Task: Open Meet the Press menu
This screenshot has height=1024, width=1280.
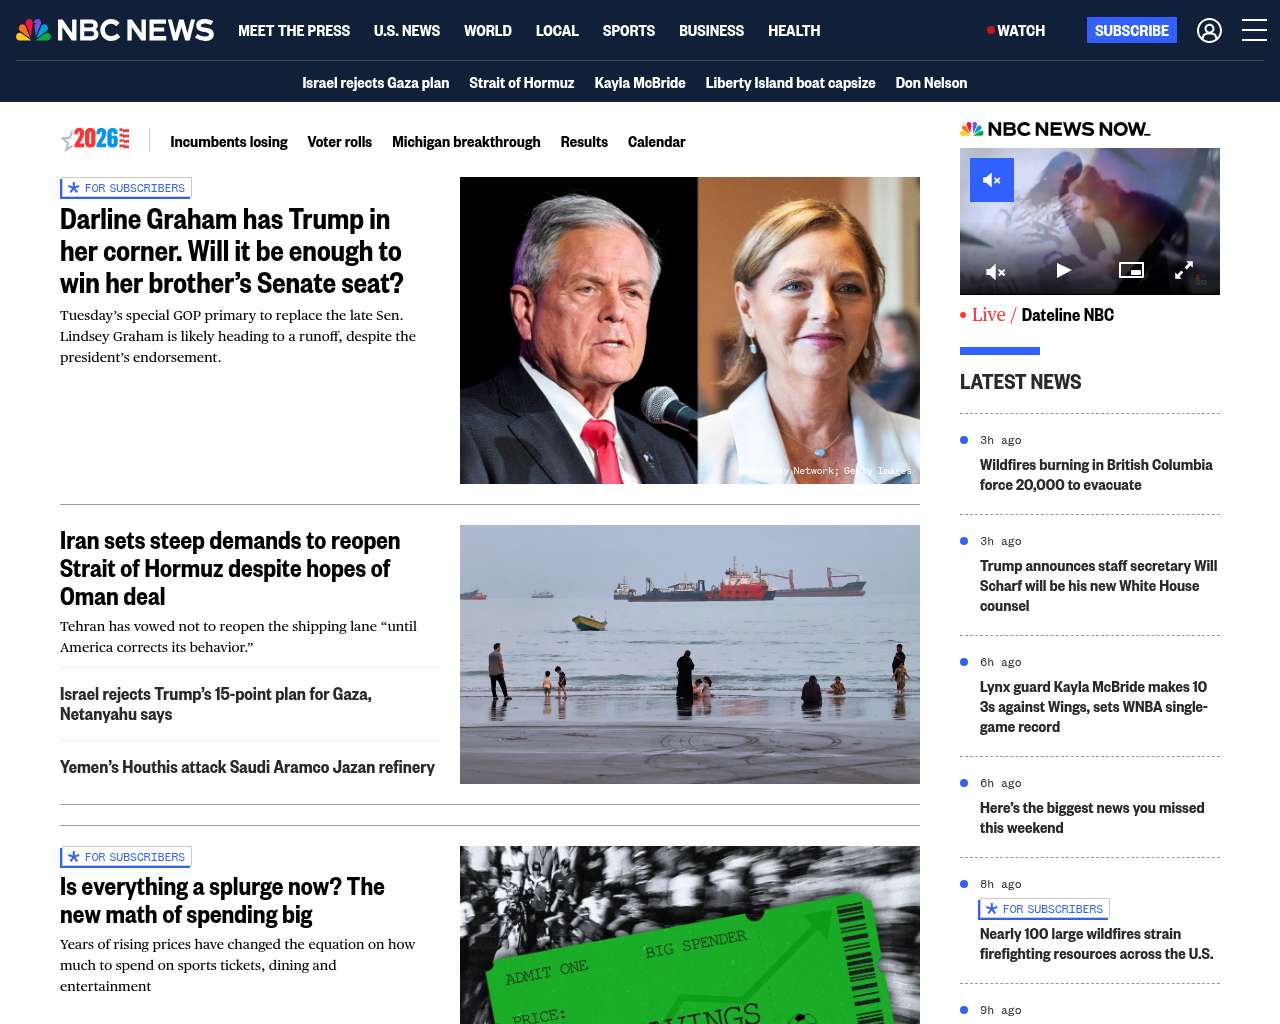Action: coord(294,31)
